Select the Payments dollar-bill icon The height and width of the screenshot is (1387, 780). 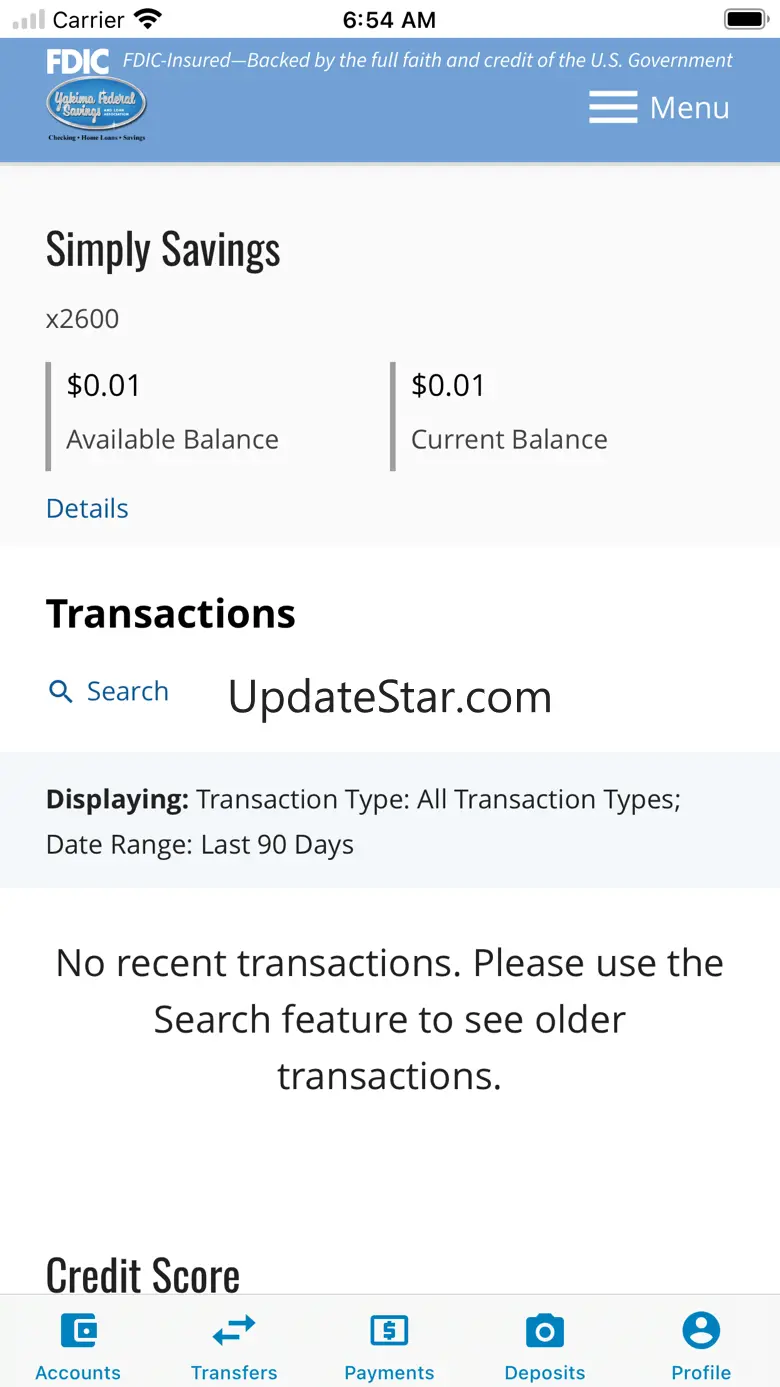389,1331
